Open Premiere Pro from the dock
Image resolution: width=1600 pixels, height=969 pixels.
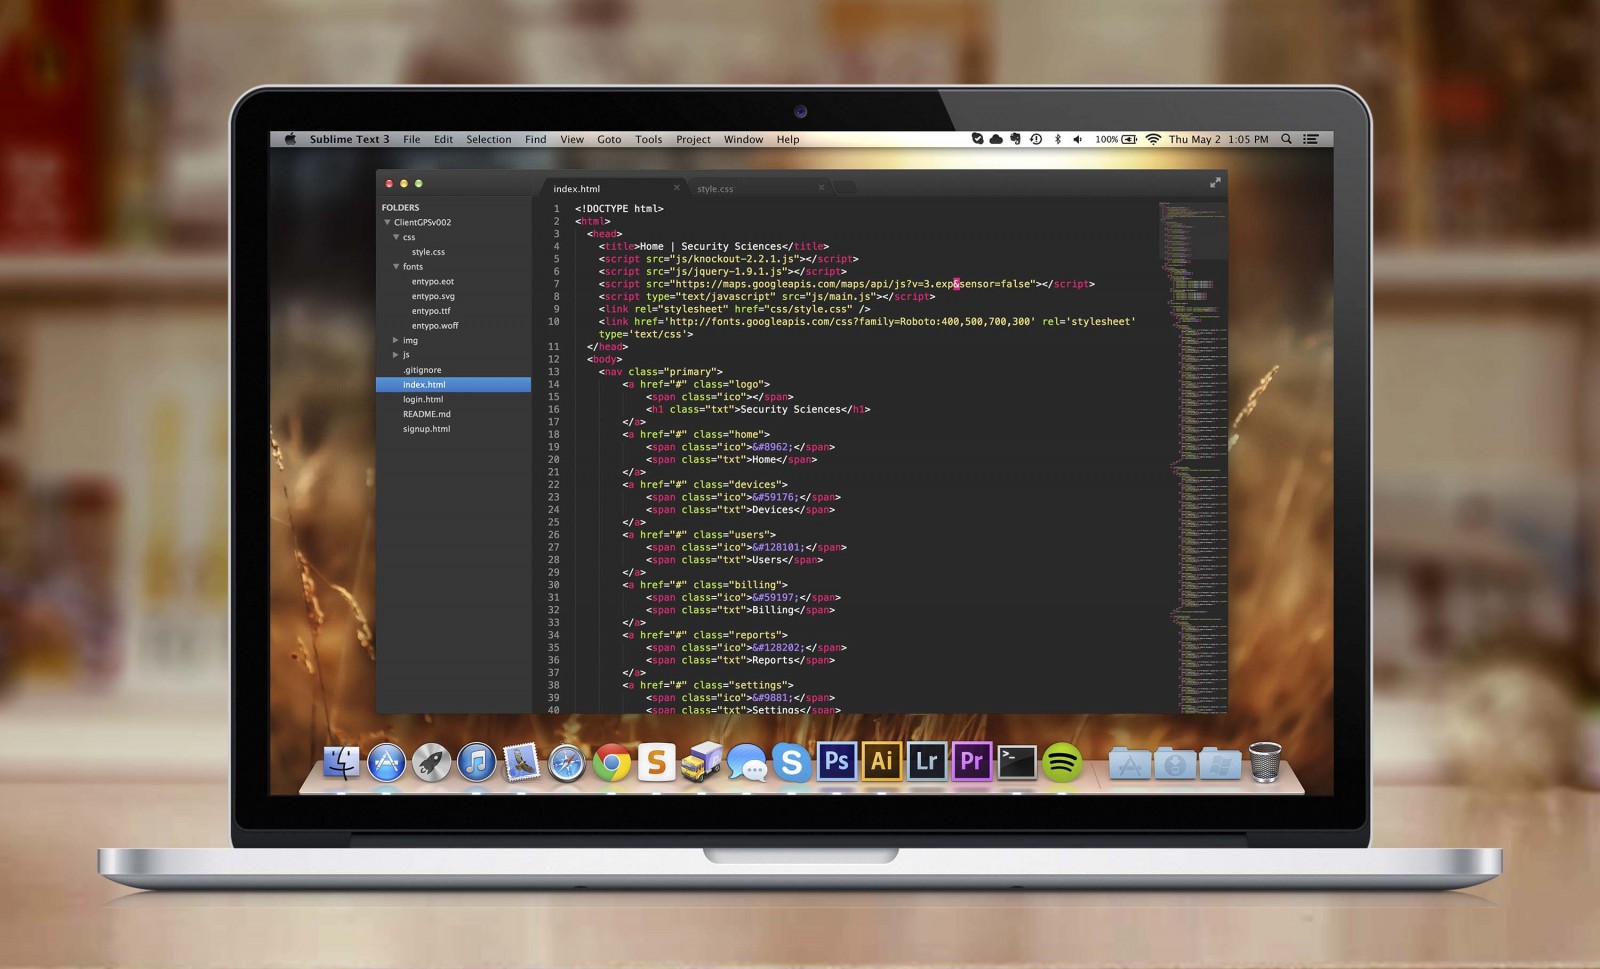(x=971, y=761)
